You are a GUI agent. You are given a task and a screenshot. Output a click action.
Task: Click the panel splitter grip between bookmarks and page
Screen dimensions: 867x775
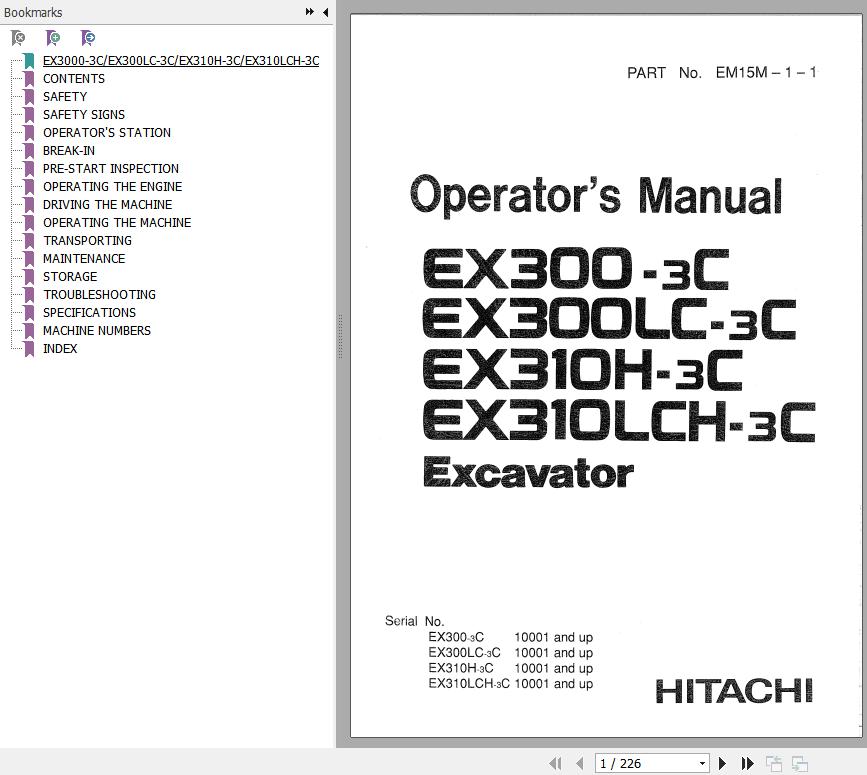tap(341, 337)
